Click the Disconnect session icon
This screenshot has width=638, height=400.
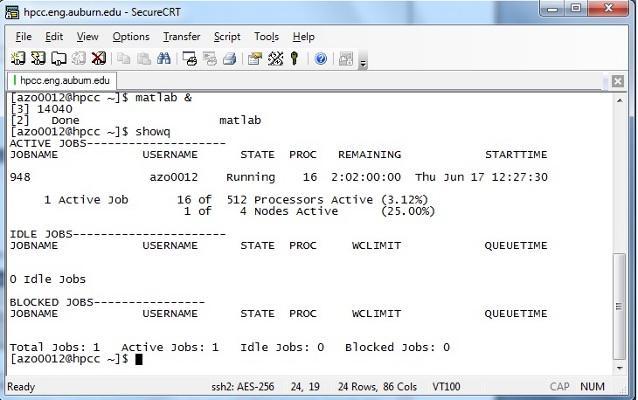click(99, 59)
